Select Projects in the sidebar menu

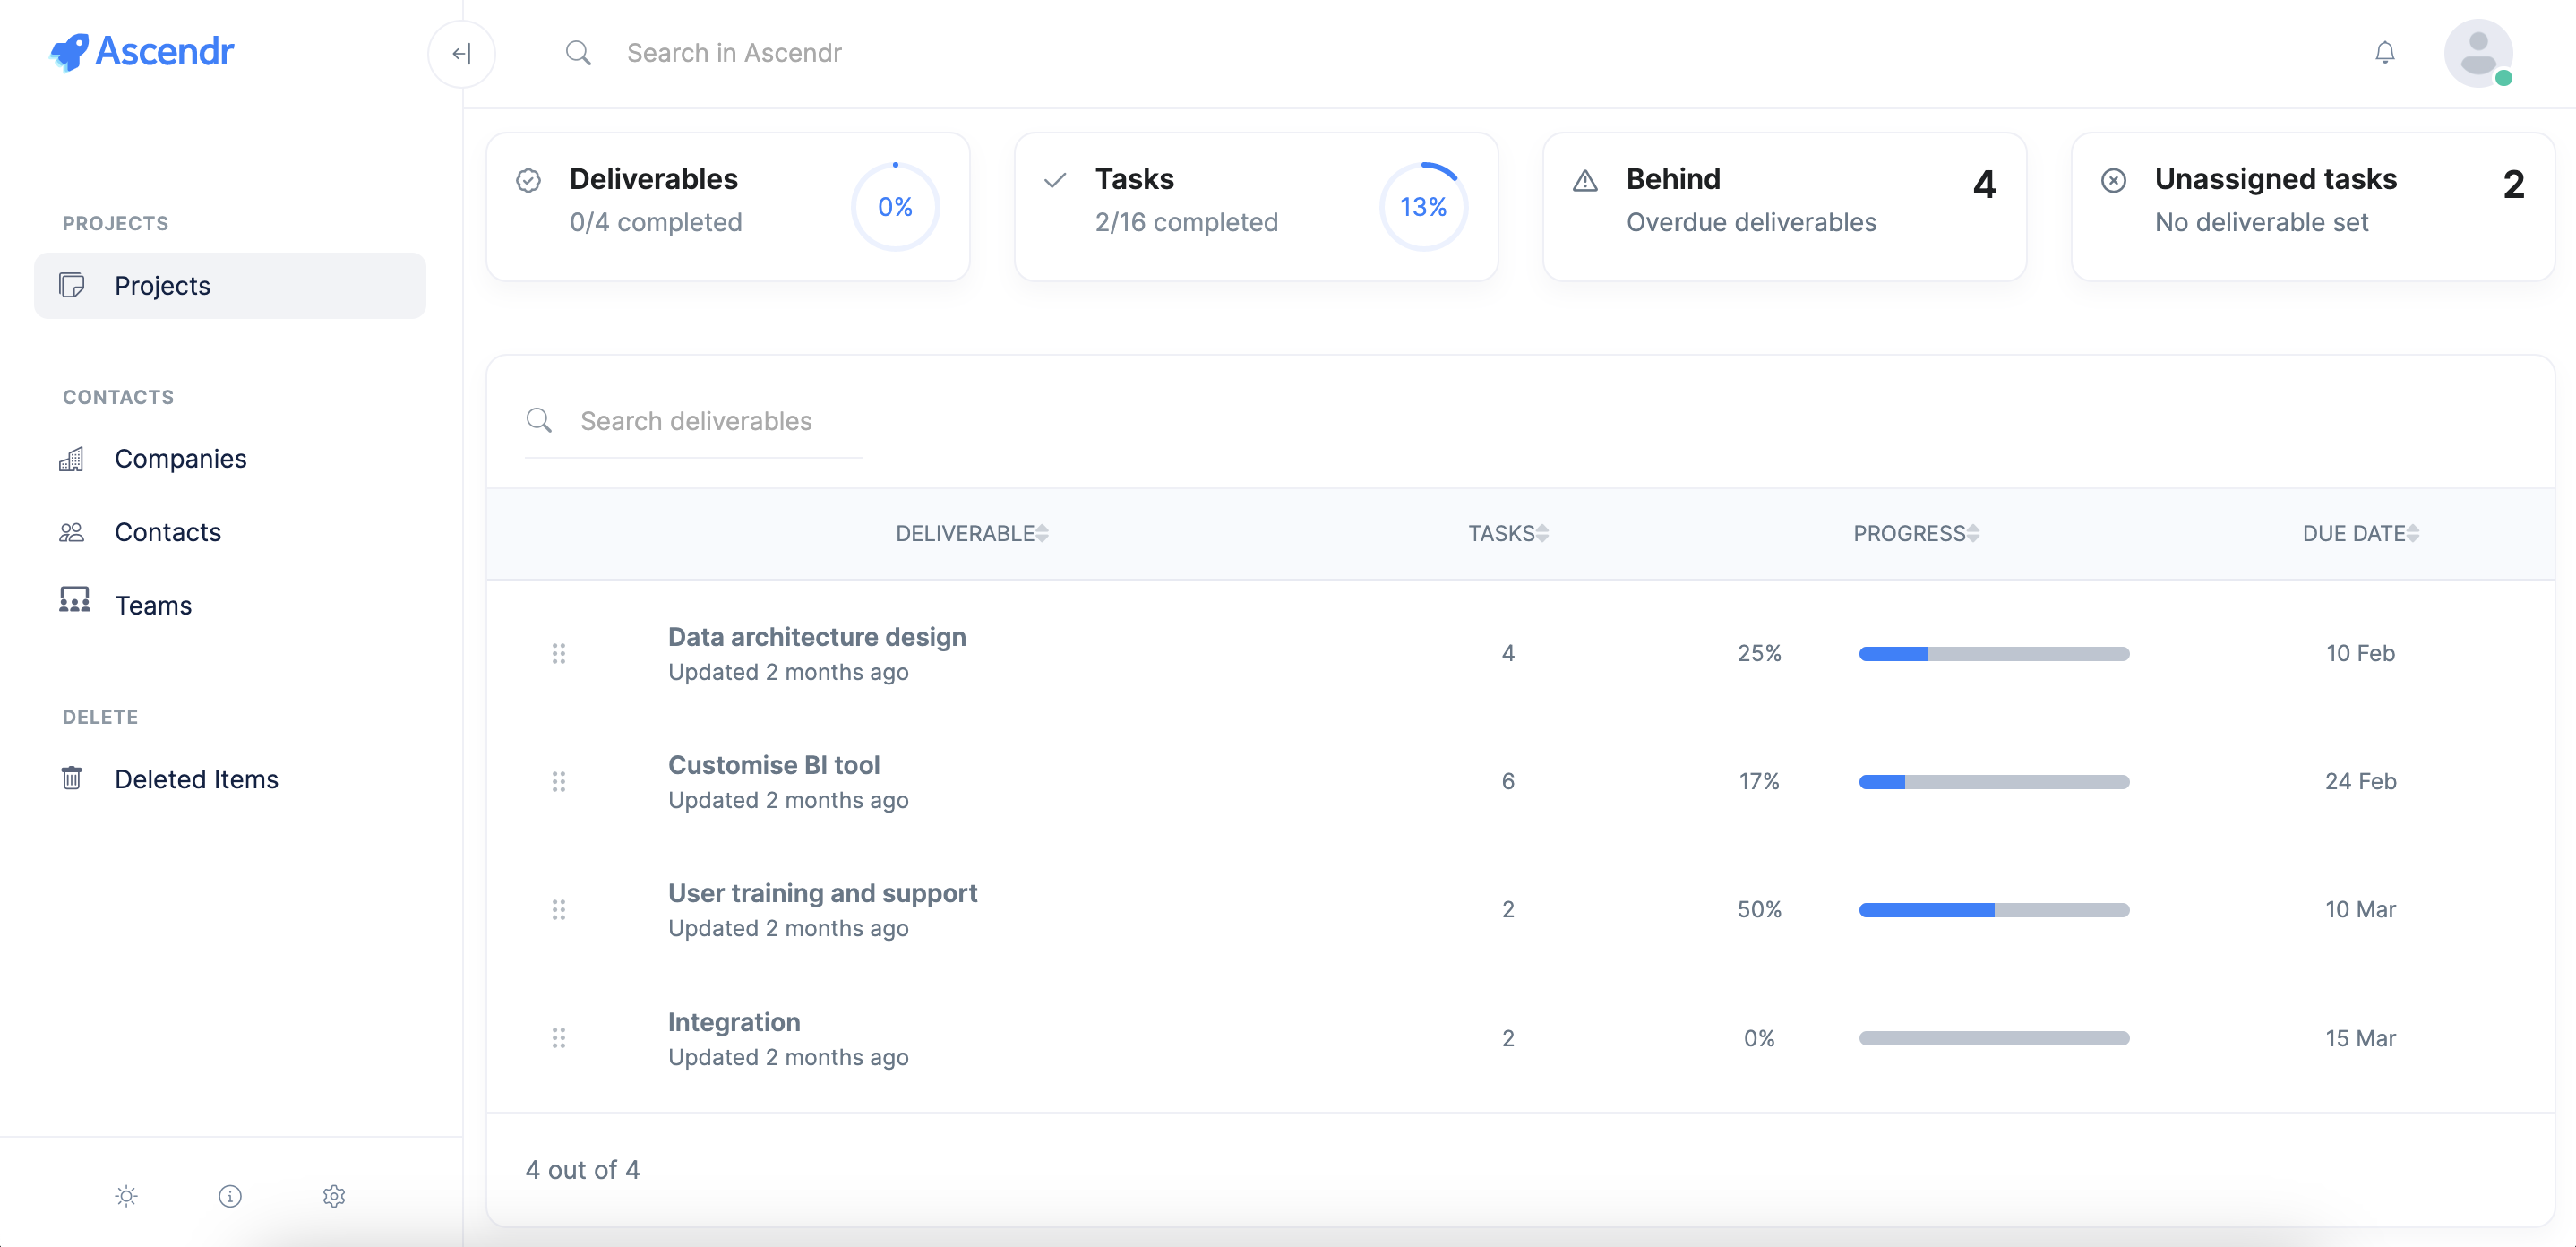point(161,285)
